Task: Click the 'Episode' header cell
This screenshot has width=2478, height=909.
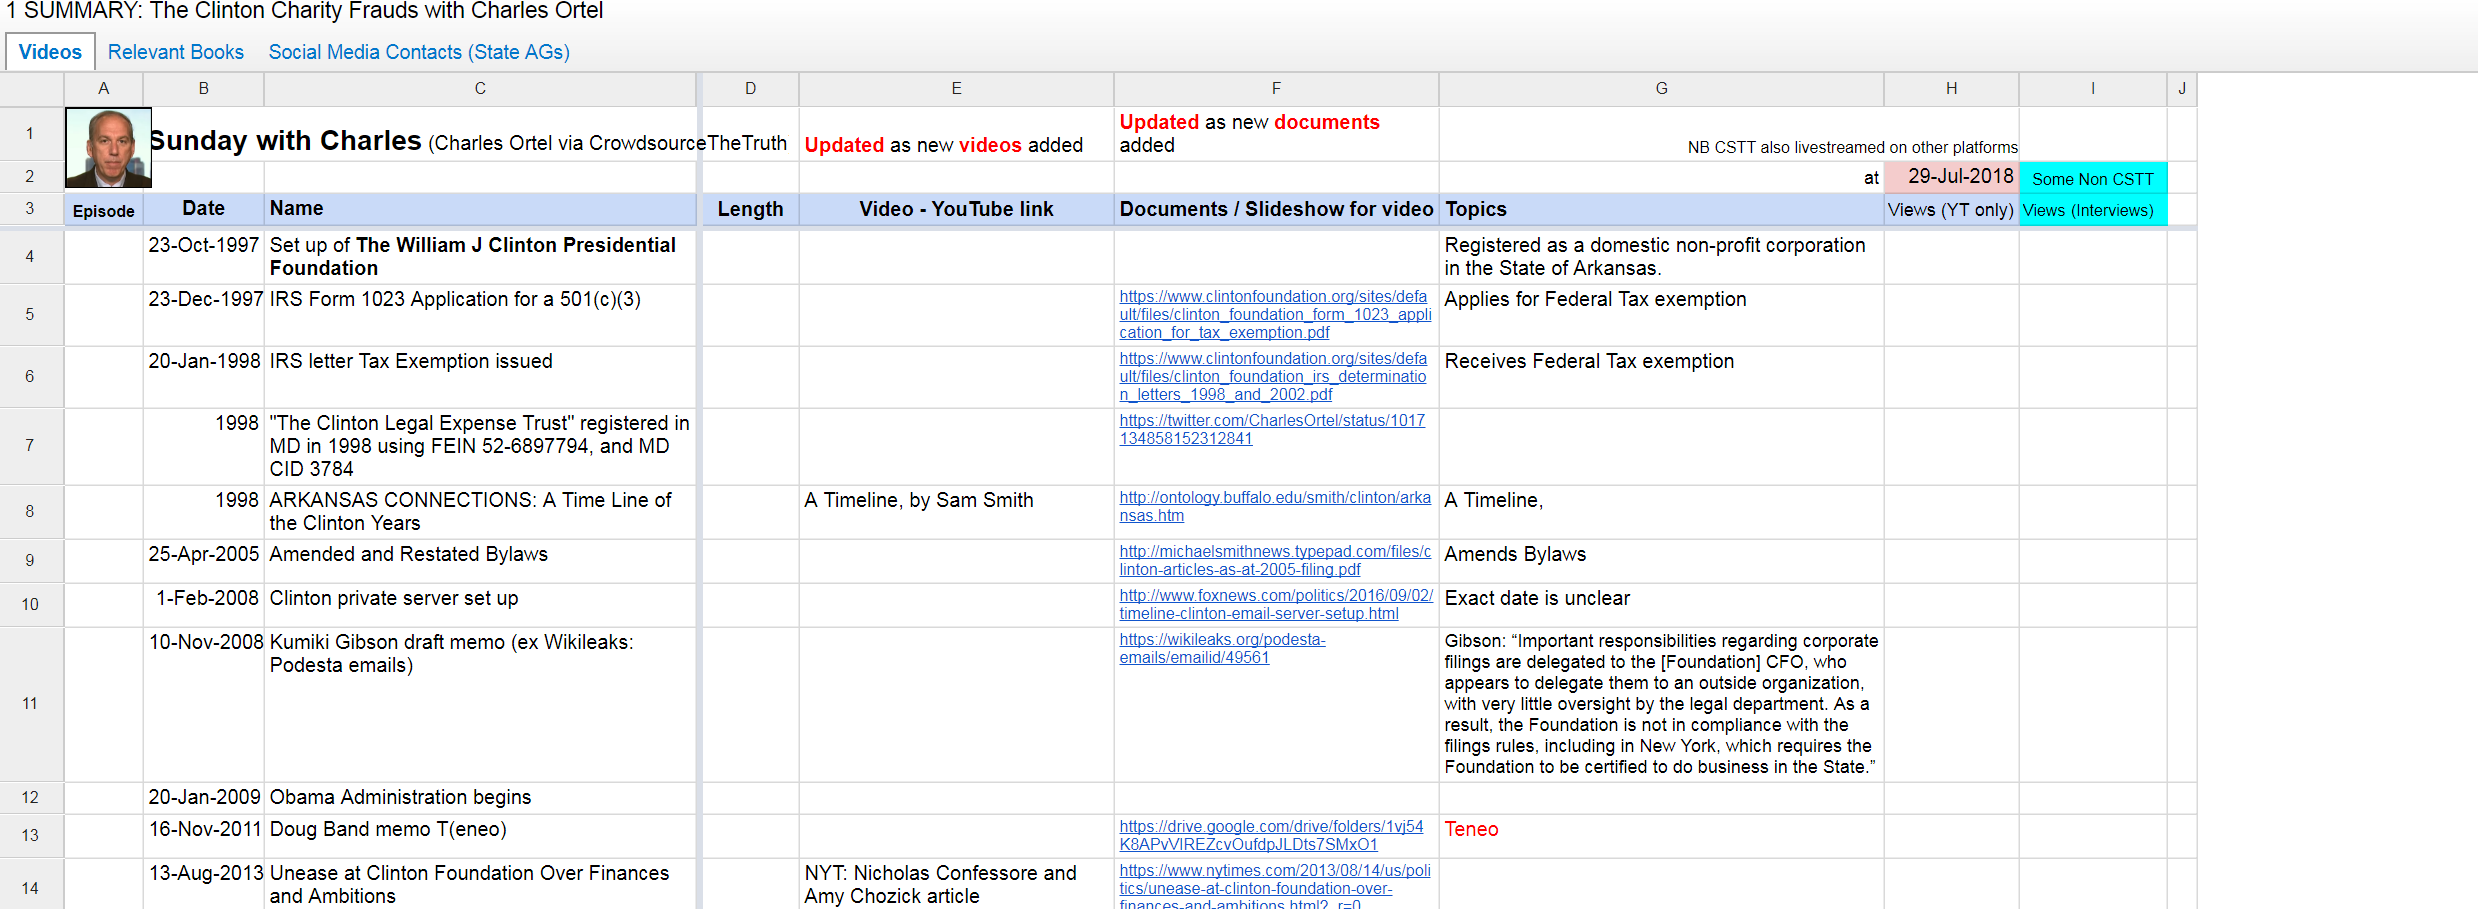Action: click(104, 210)
